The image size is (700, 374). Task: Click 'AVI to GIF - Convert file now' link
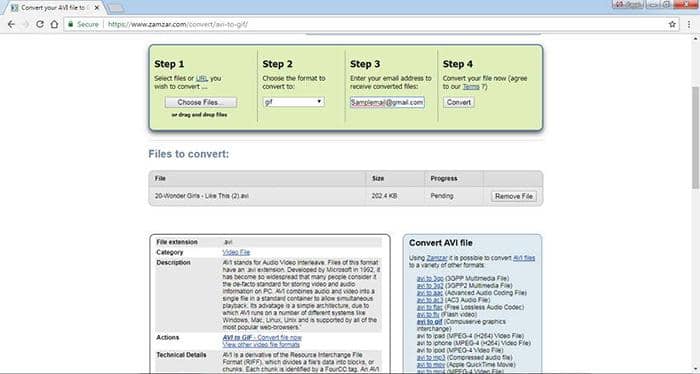(x=262, y=338)
